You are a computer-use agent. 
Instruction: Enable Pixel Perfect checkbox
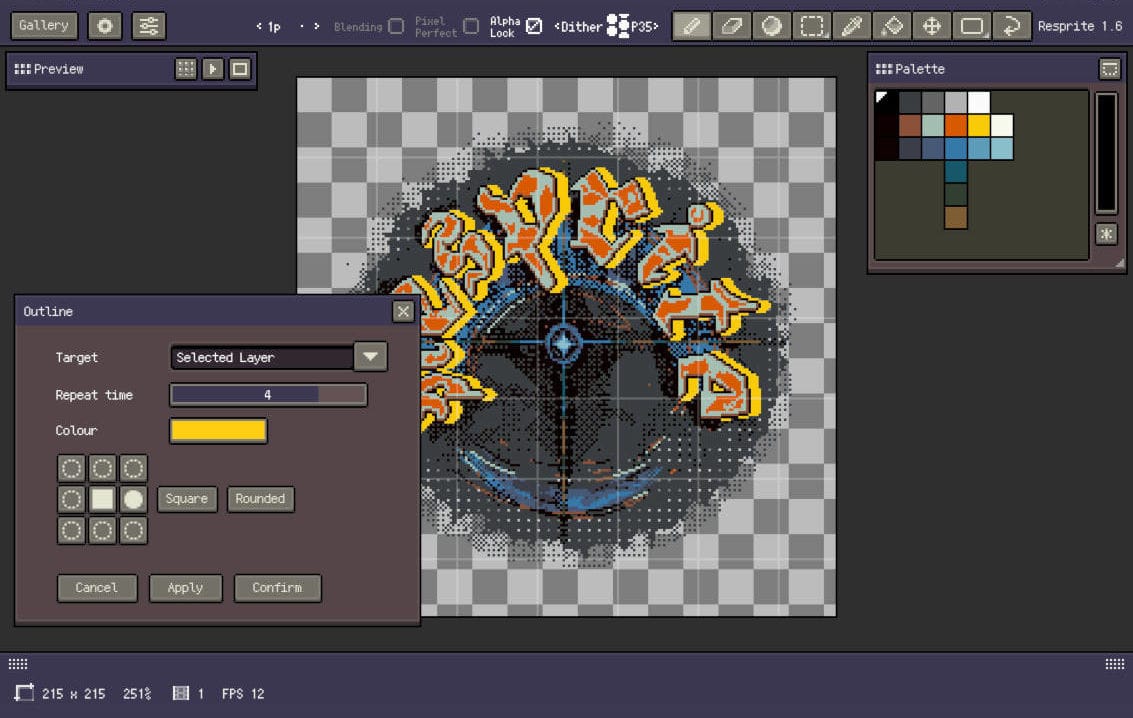tap(471, 26)
